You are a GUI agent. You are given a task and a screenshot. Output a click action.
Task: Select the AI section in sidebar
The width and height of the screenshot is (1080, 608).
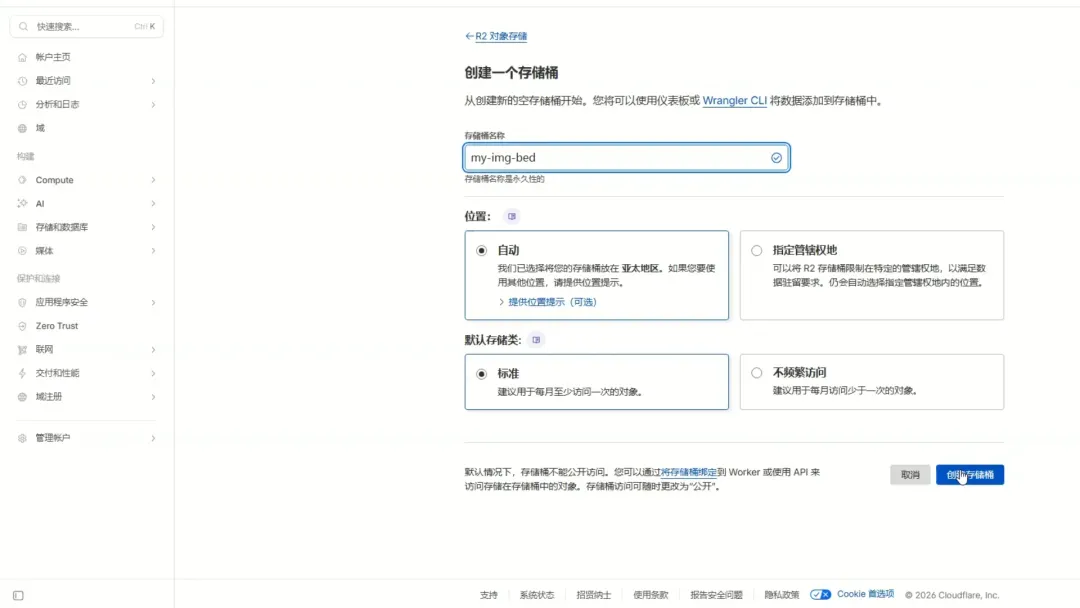point(45,203)
